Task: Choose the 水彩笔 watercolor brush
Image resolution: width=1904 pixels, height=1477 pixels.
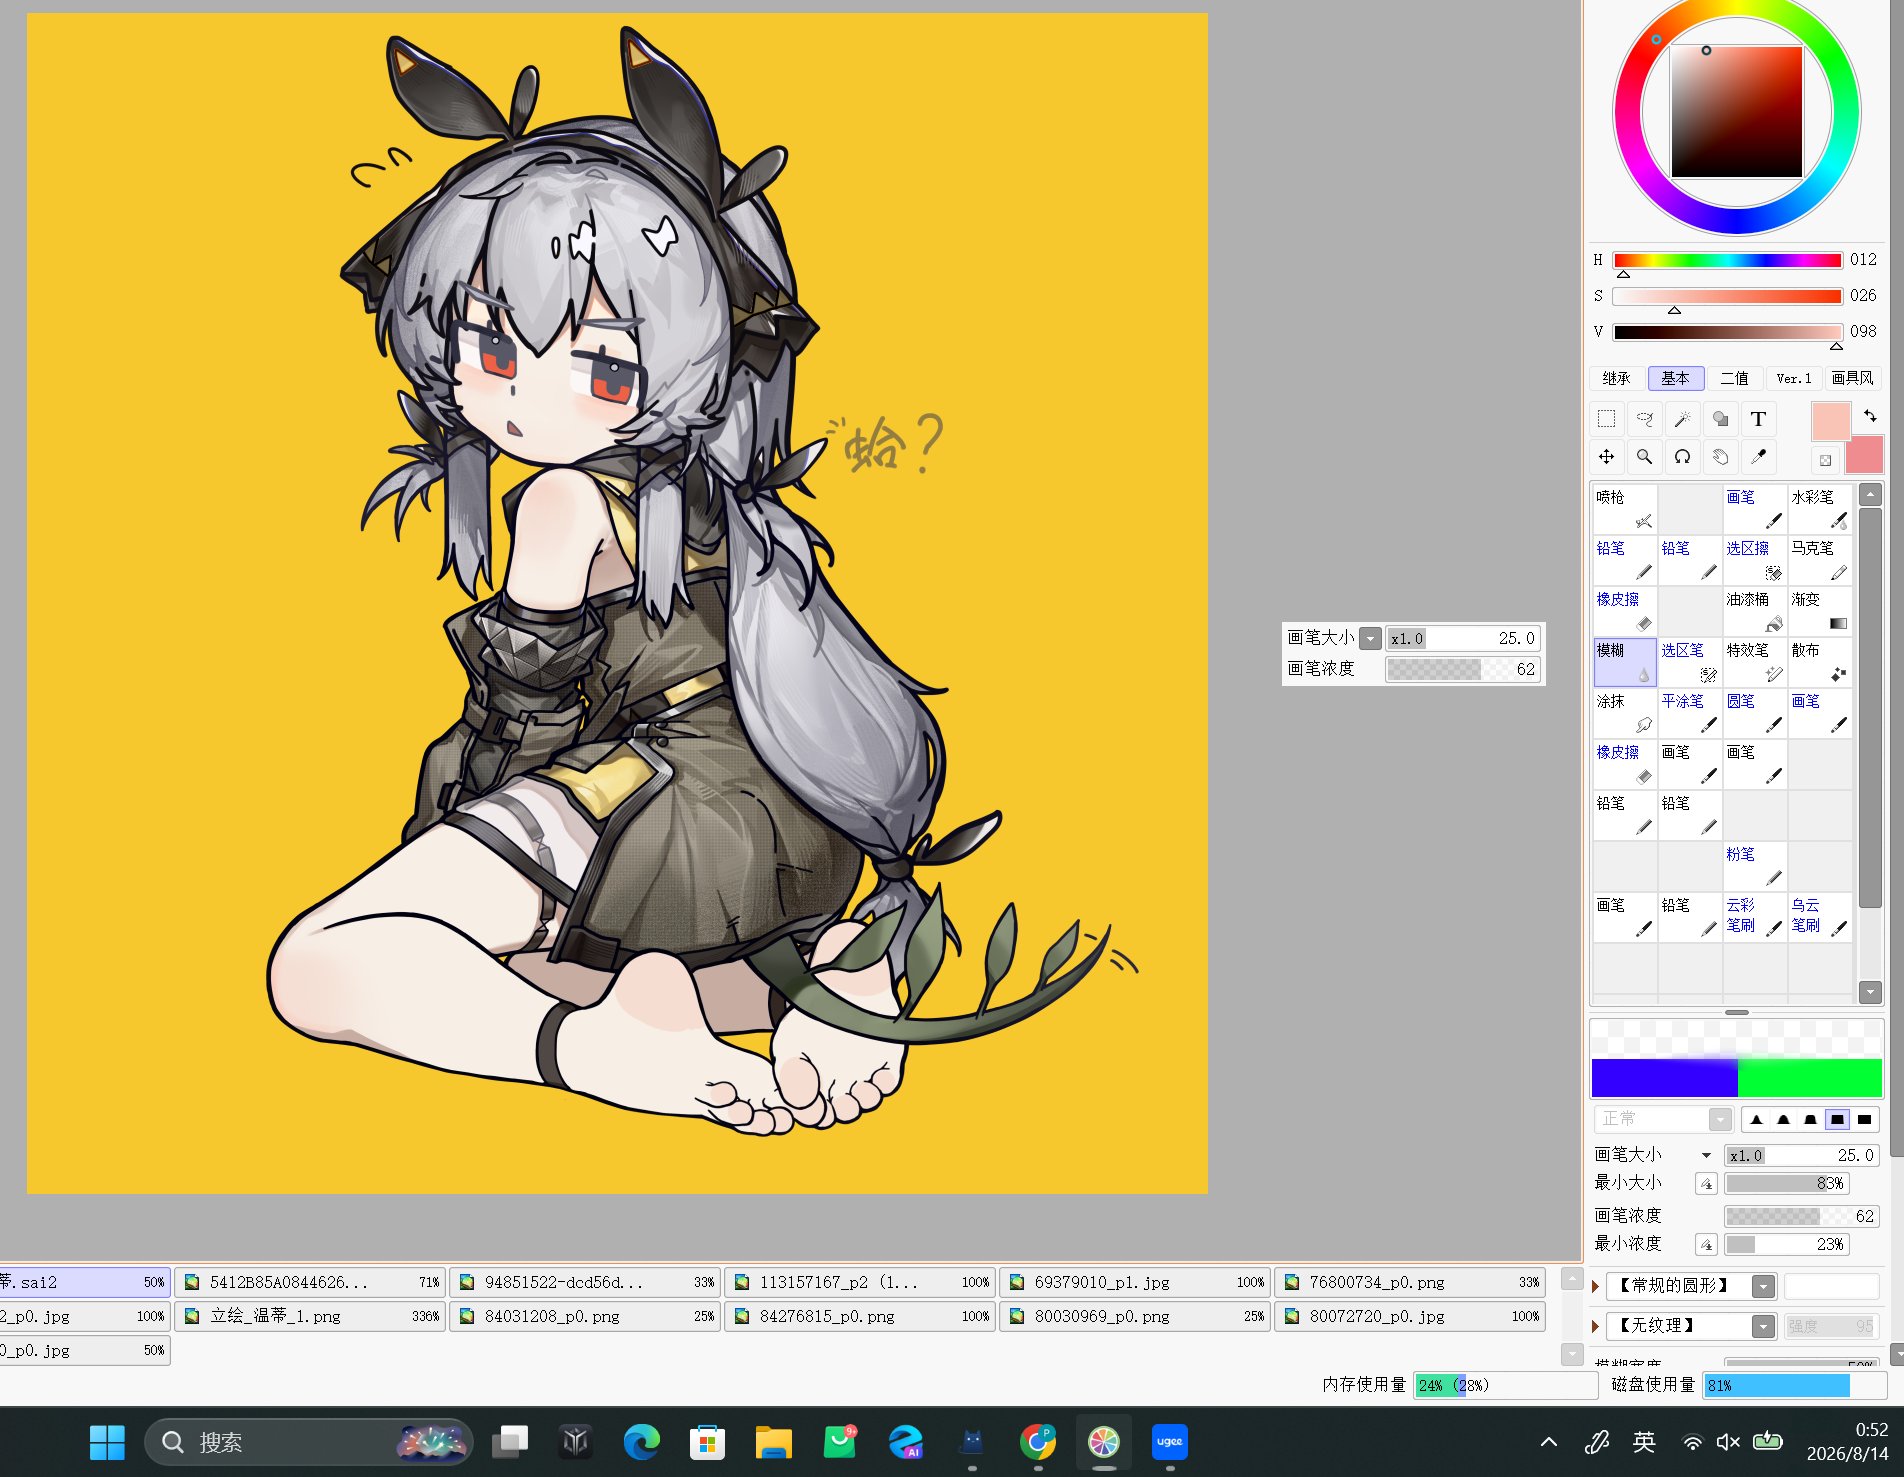Action: [x=1820, y=509]
